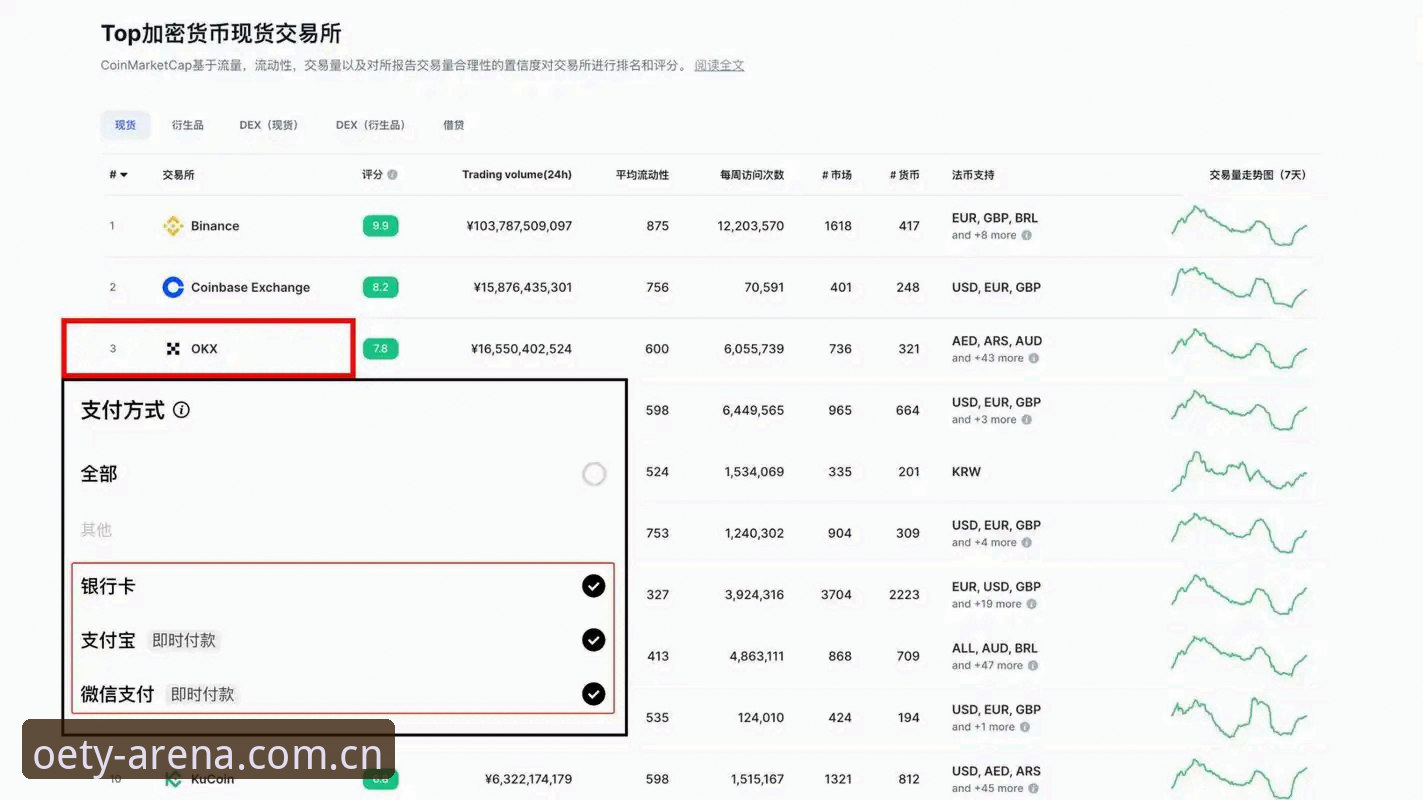Click the Coinbase Exchange logo icon

(x=173, y=287)
